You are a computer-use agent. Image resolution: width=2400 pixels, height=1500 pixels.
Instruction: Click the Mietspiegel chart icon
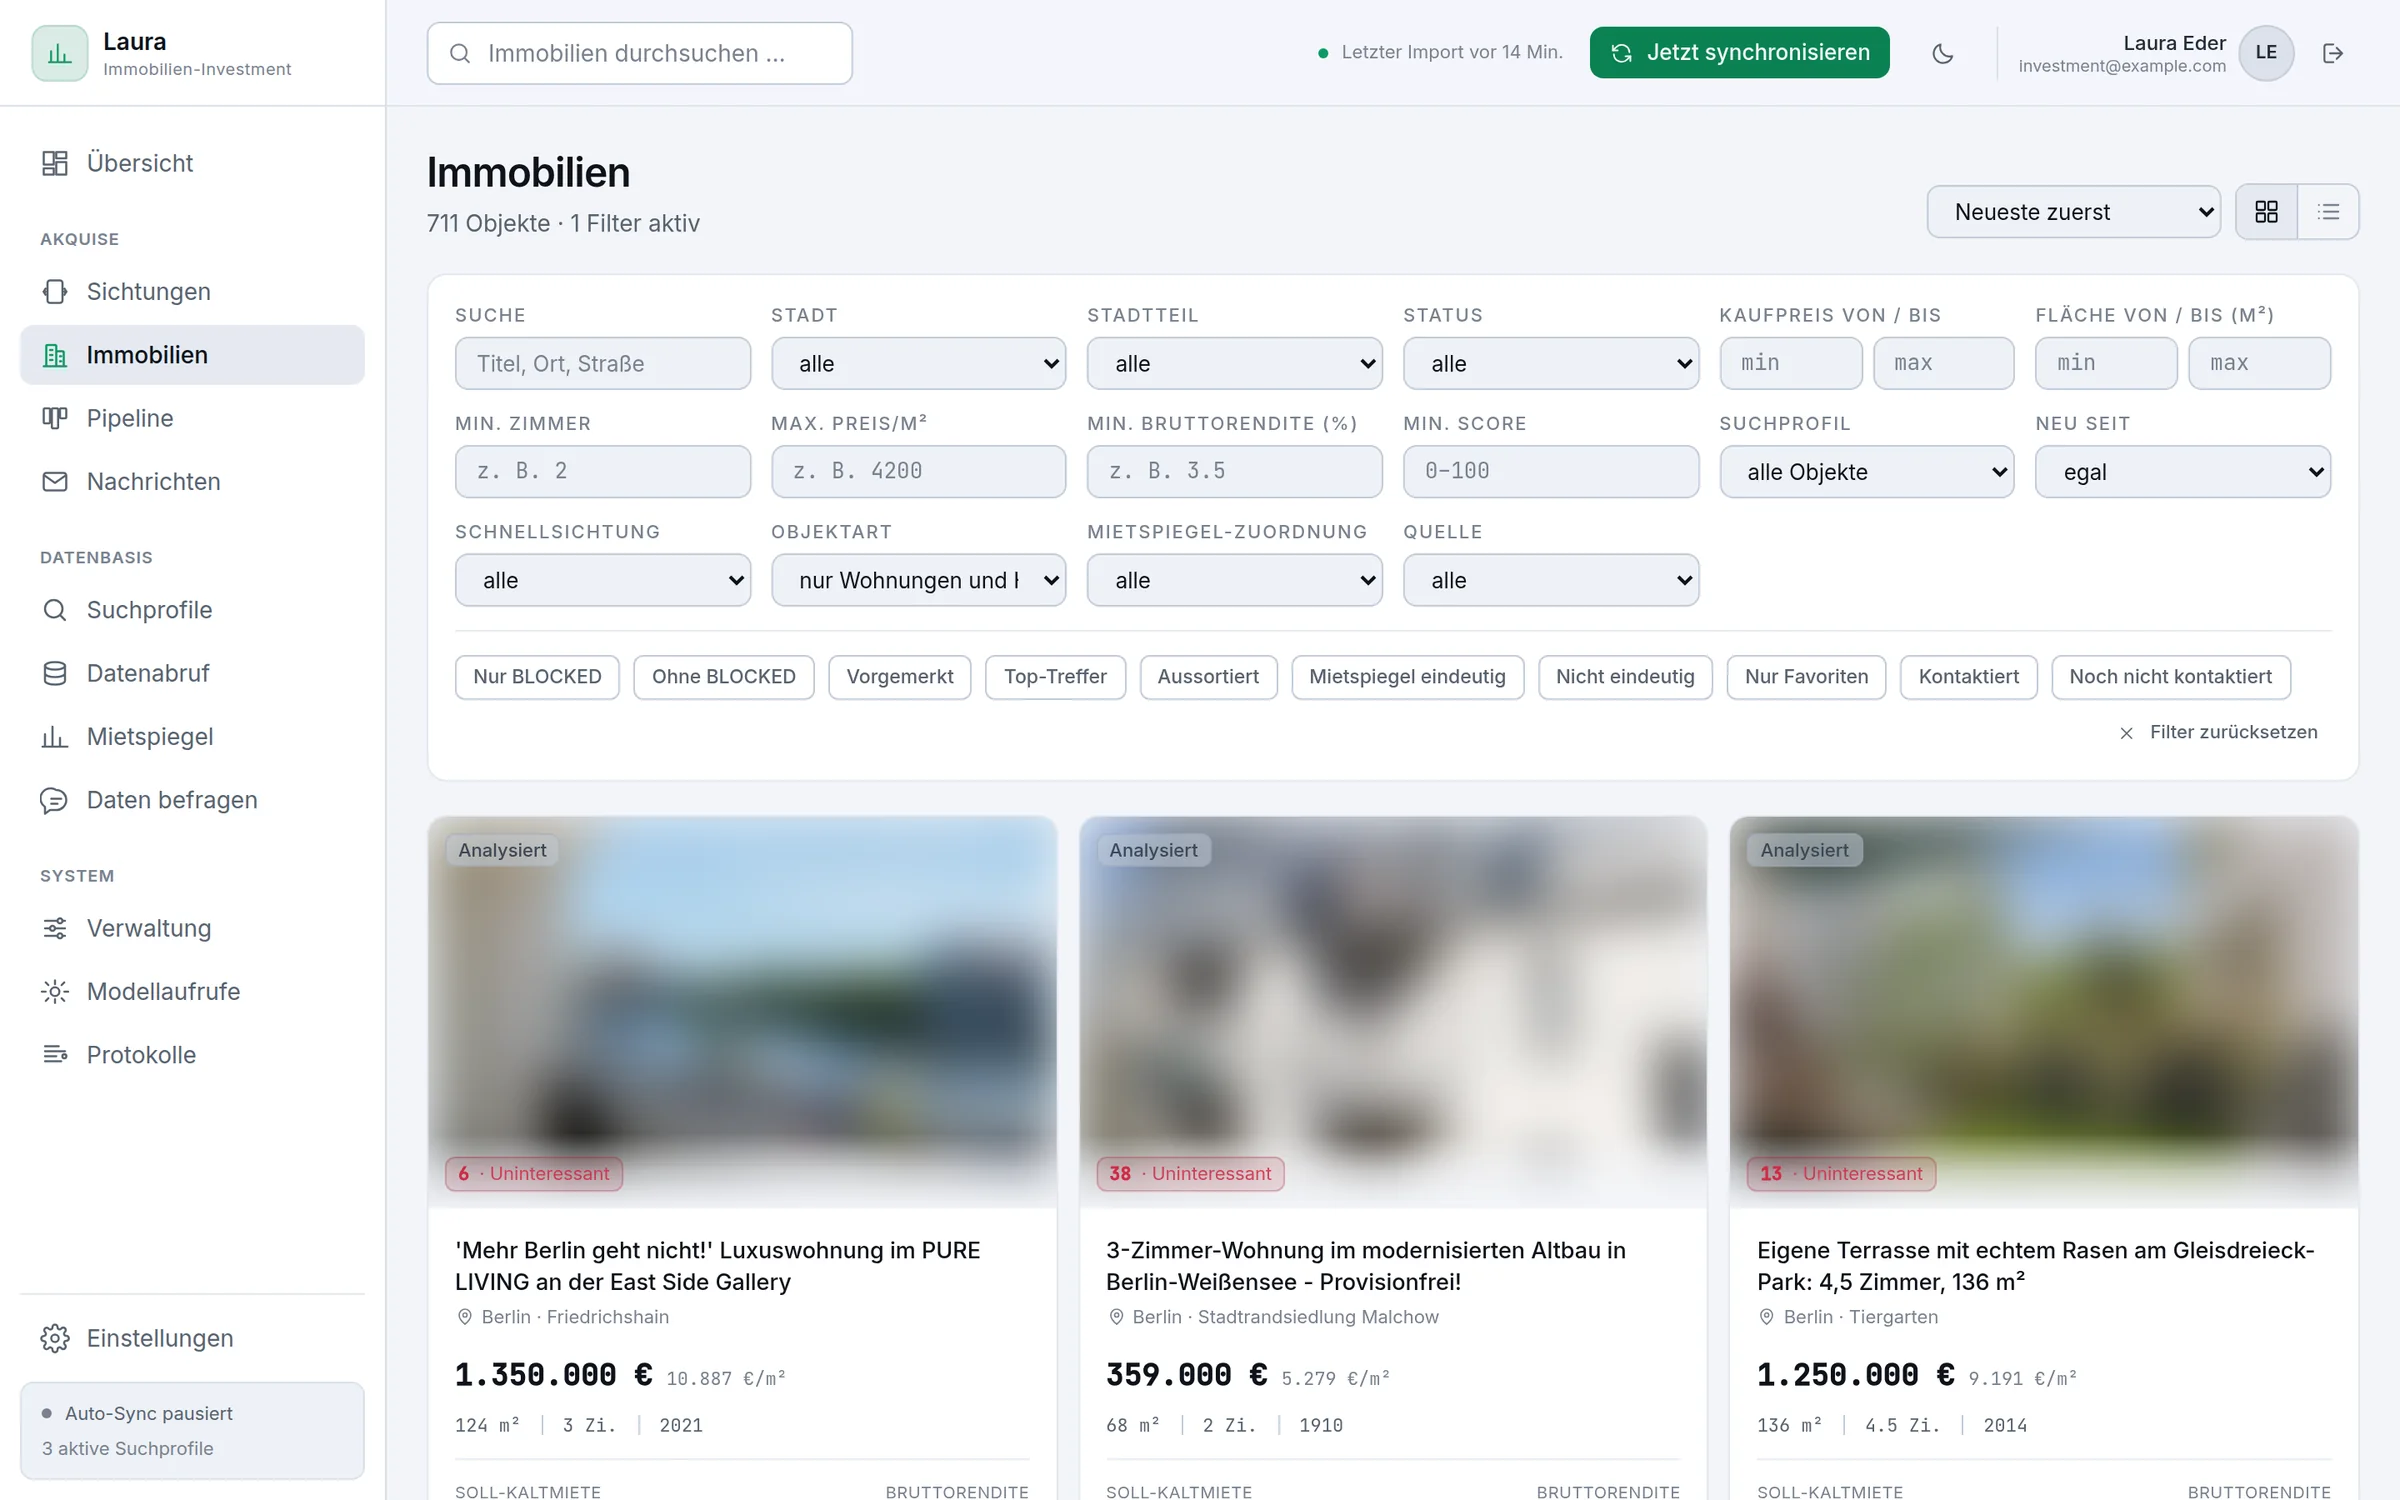(55, 737)
